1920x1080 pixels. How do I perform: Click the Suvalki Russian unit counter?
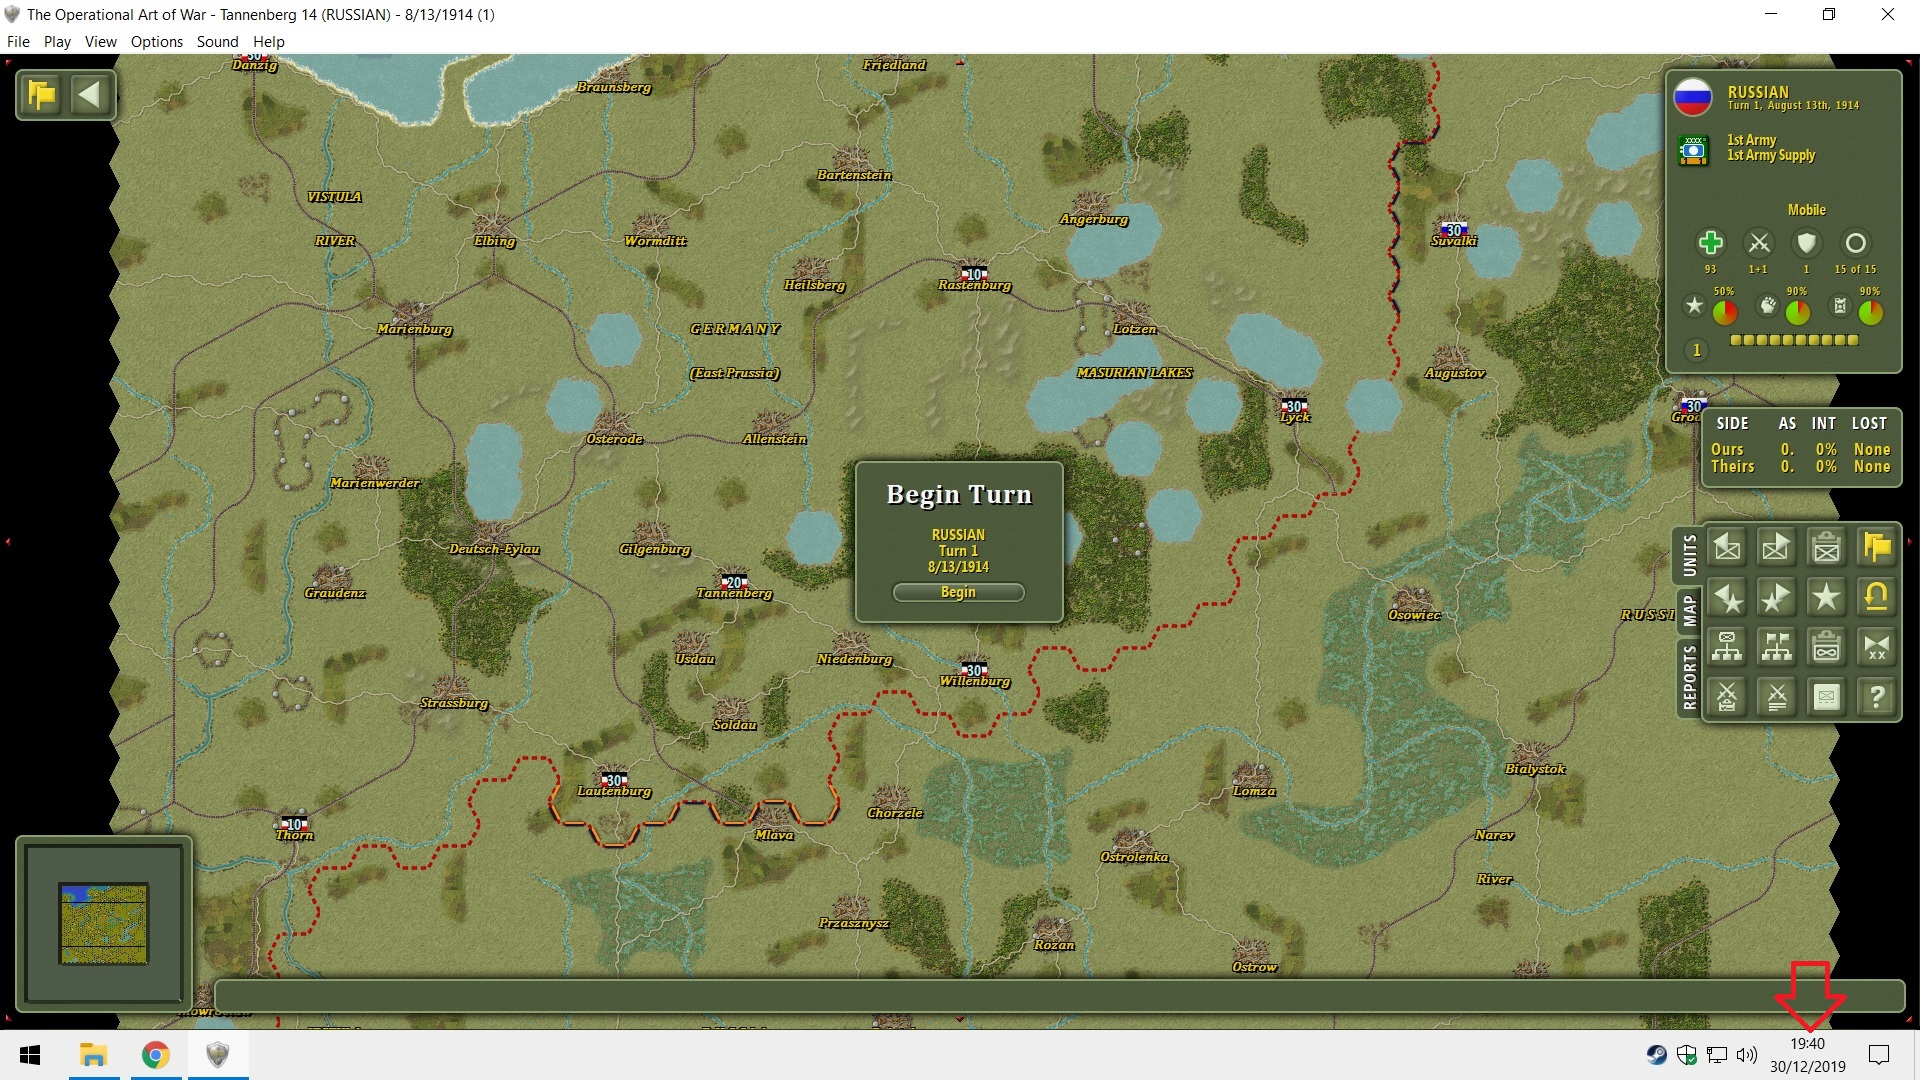point(1453,230)
